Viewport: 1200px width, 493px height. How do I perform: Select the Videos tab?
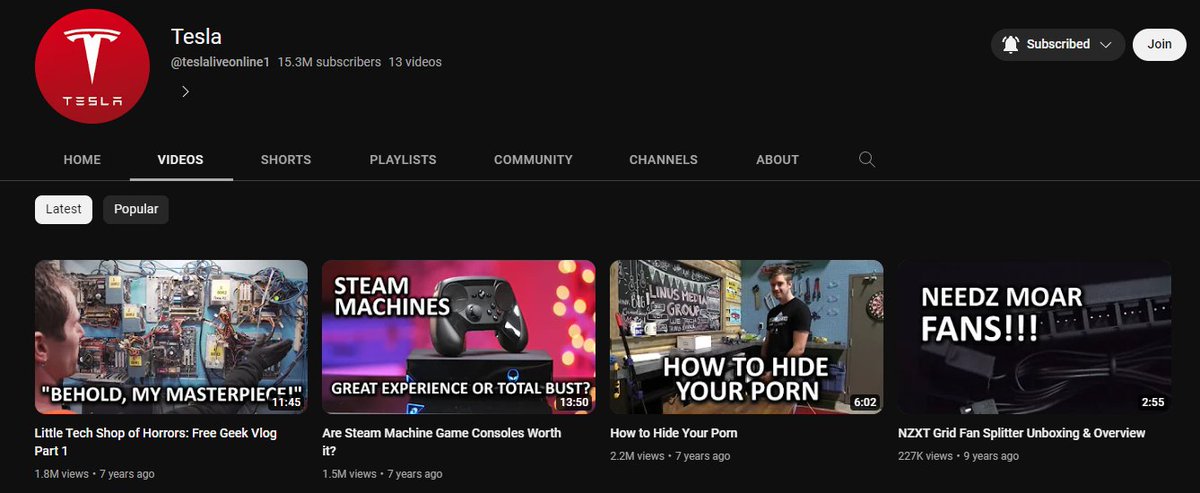[x=180, y=160]
